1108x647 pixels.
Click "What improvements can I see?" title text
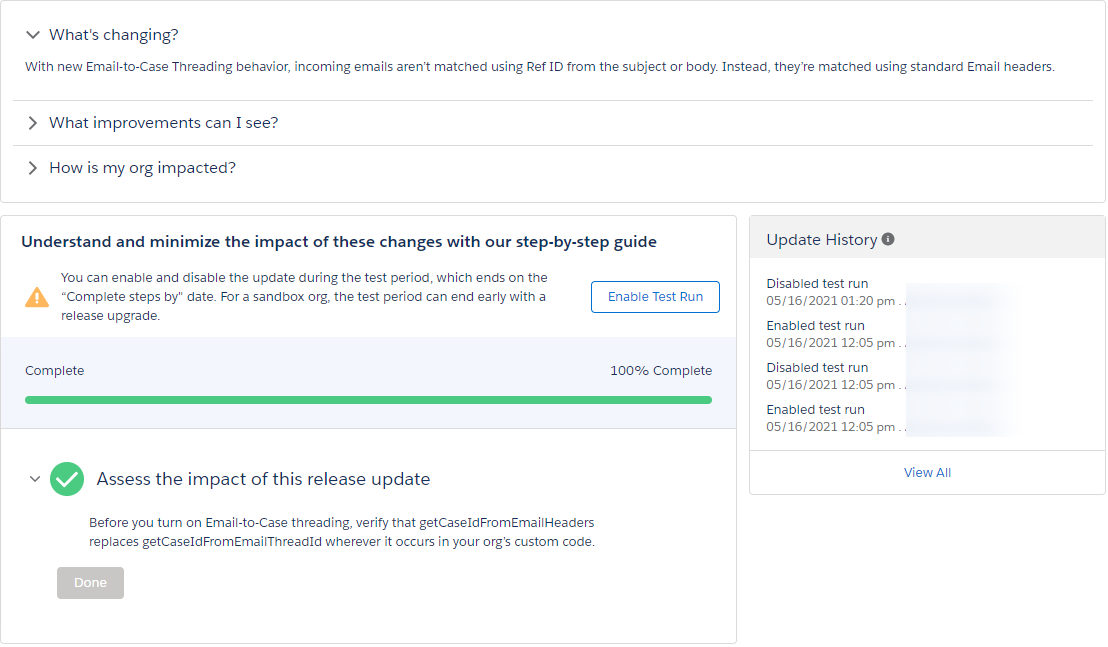coord(163,123)
